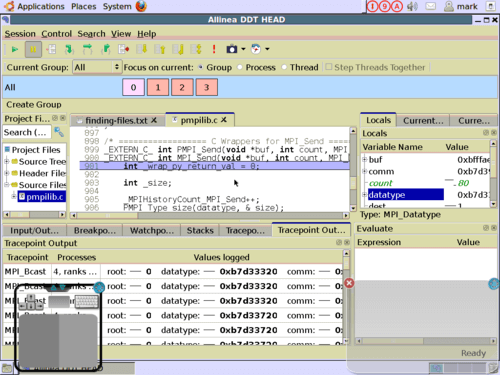500x375 pixels.
Task: Expand the datatype variable in Locals
Action: point(365,195)
